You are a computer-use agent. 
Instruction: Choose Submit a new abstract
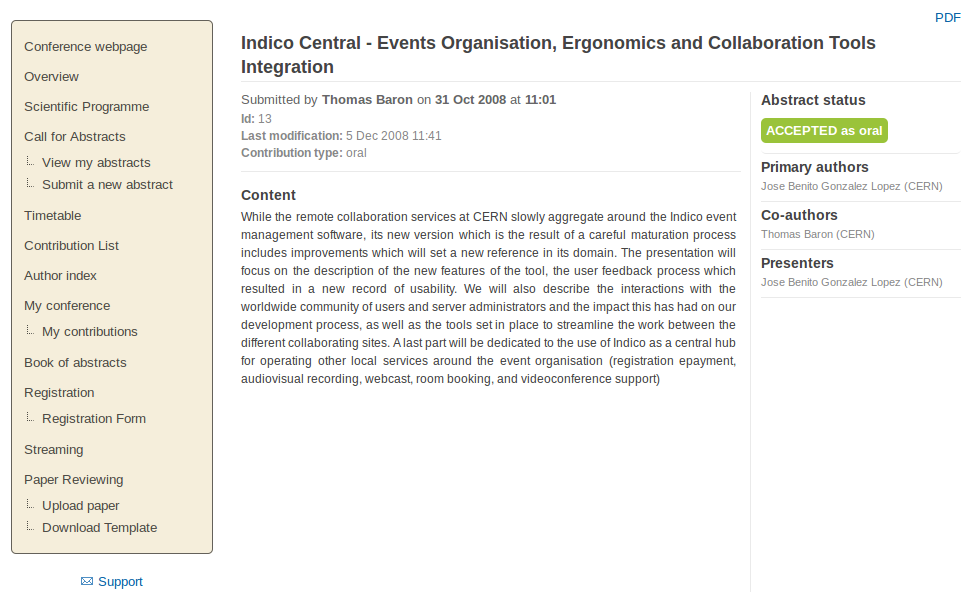(107, 185)
